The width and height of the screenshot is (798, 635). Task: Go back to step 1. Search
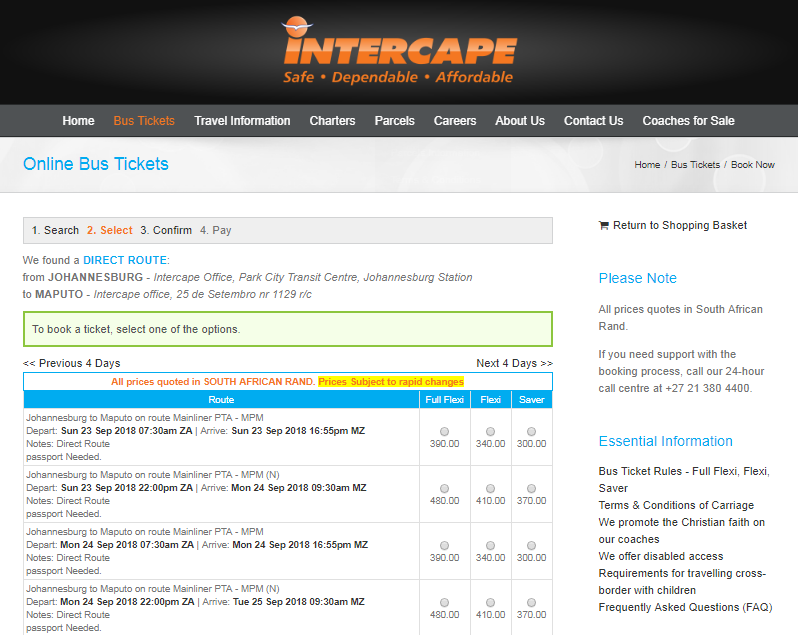point(55,230)
